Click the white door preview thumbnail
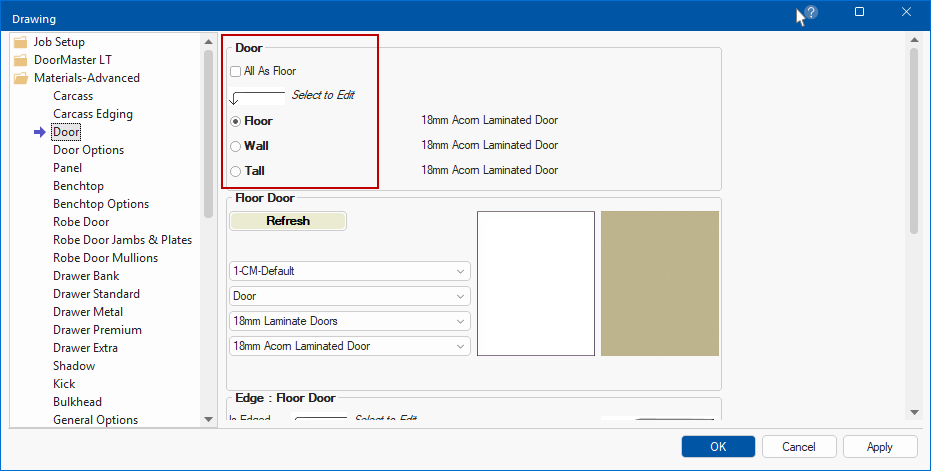931x471 pixels. click(536, 283)
